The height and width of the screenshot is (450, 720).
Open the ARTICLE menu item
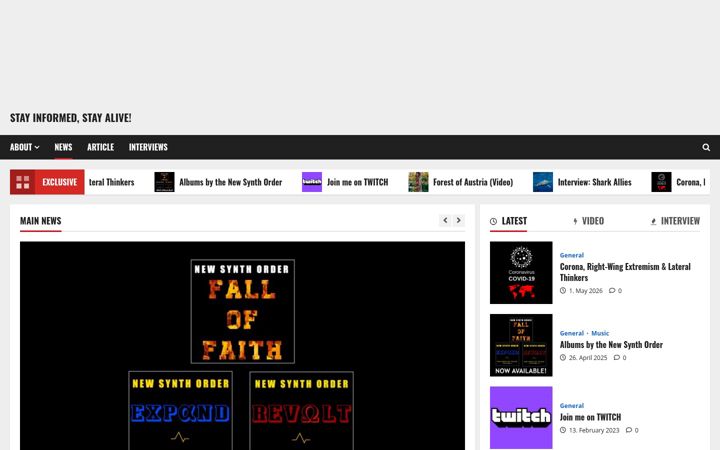101,147
